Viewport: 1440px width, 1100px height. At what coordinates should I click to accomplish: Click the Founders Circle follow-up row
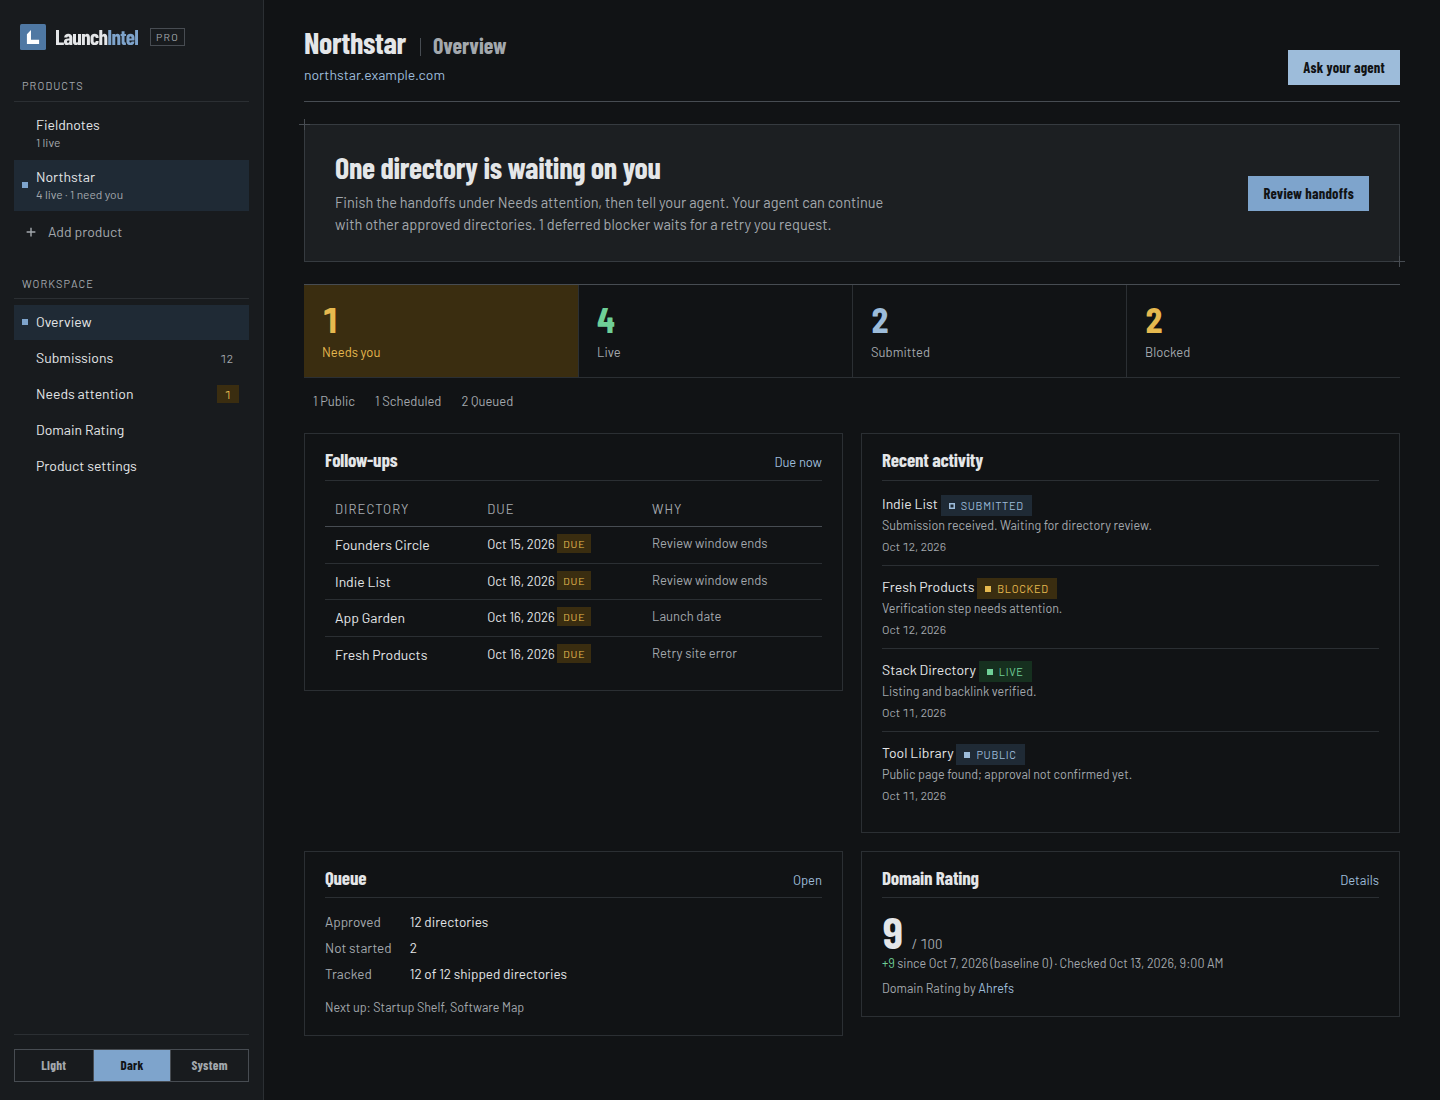573,545
